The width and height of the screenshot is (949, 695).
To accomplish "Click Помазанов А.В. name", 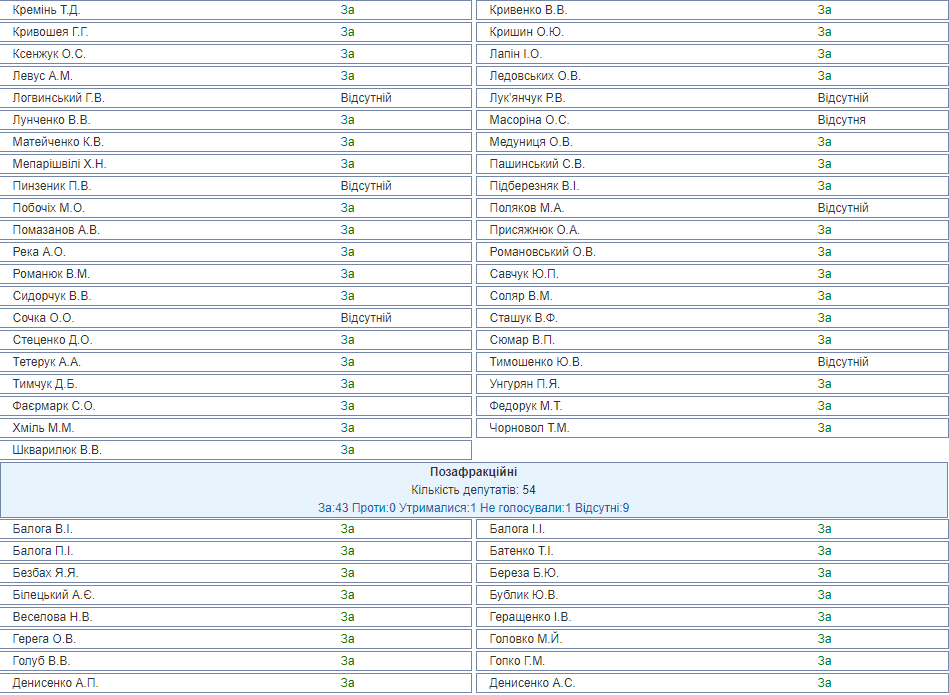I will (56, 230).
